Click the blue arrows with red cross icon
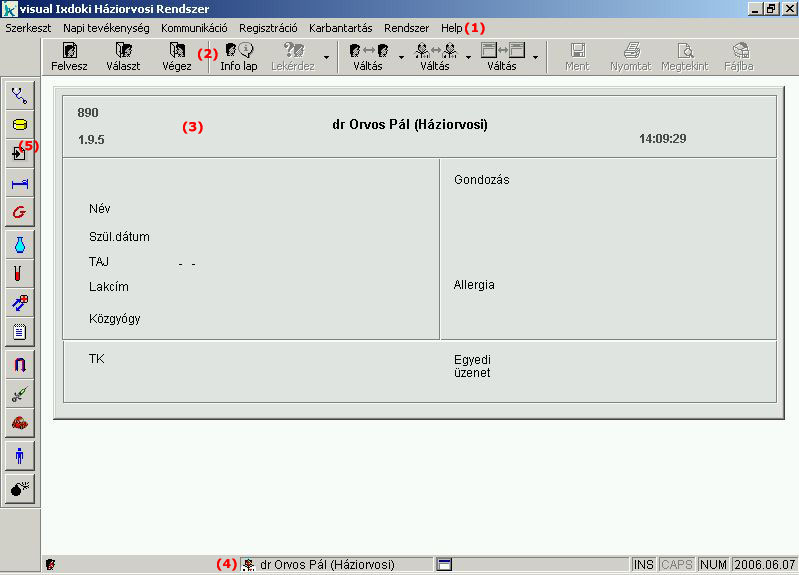The image size is (799, 575). [x=19, y=303]
